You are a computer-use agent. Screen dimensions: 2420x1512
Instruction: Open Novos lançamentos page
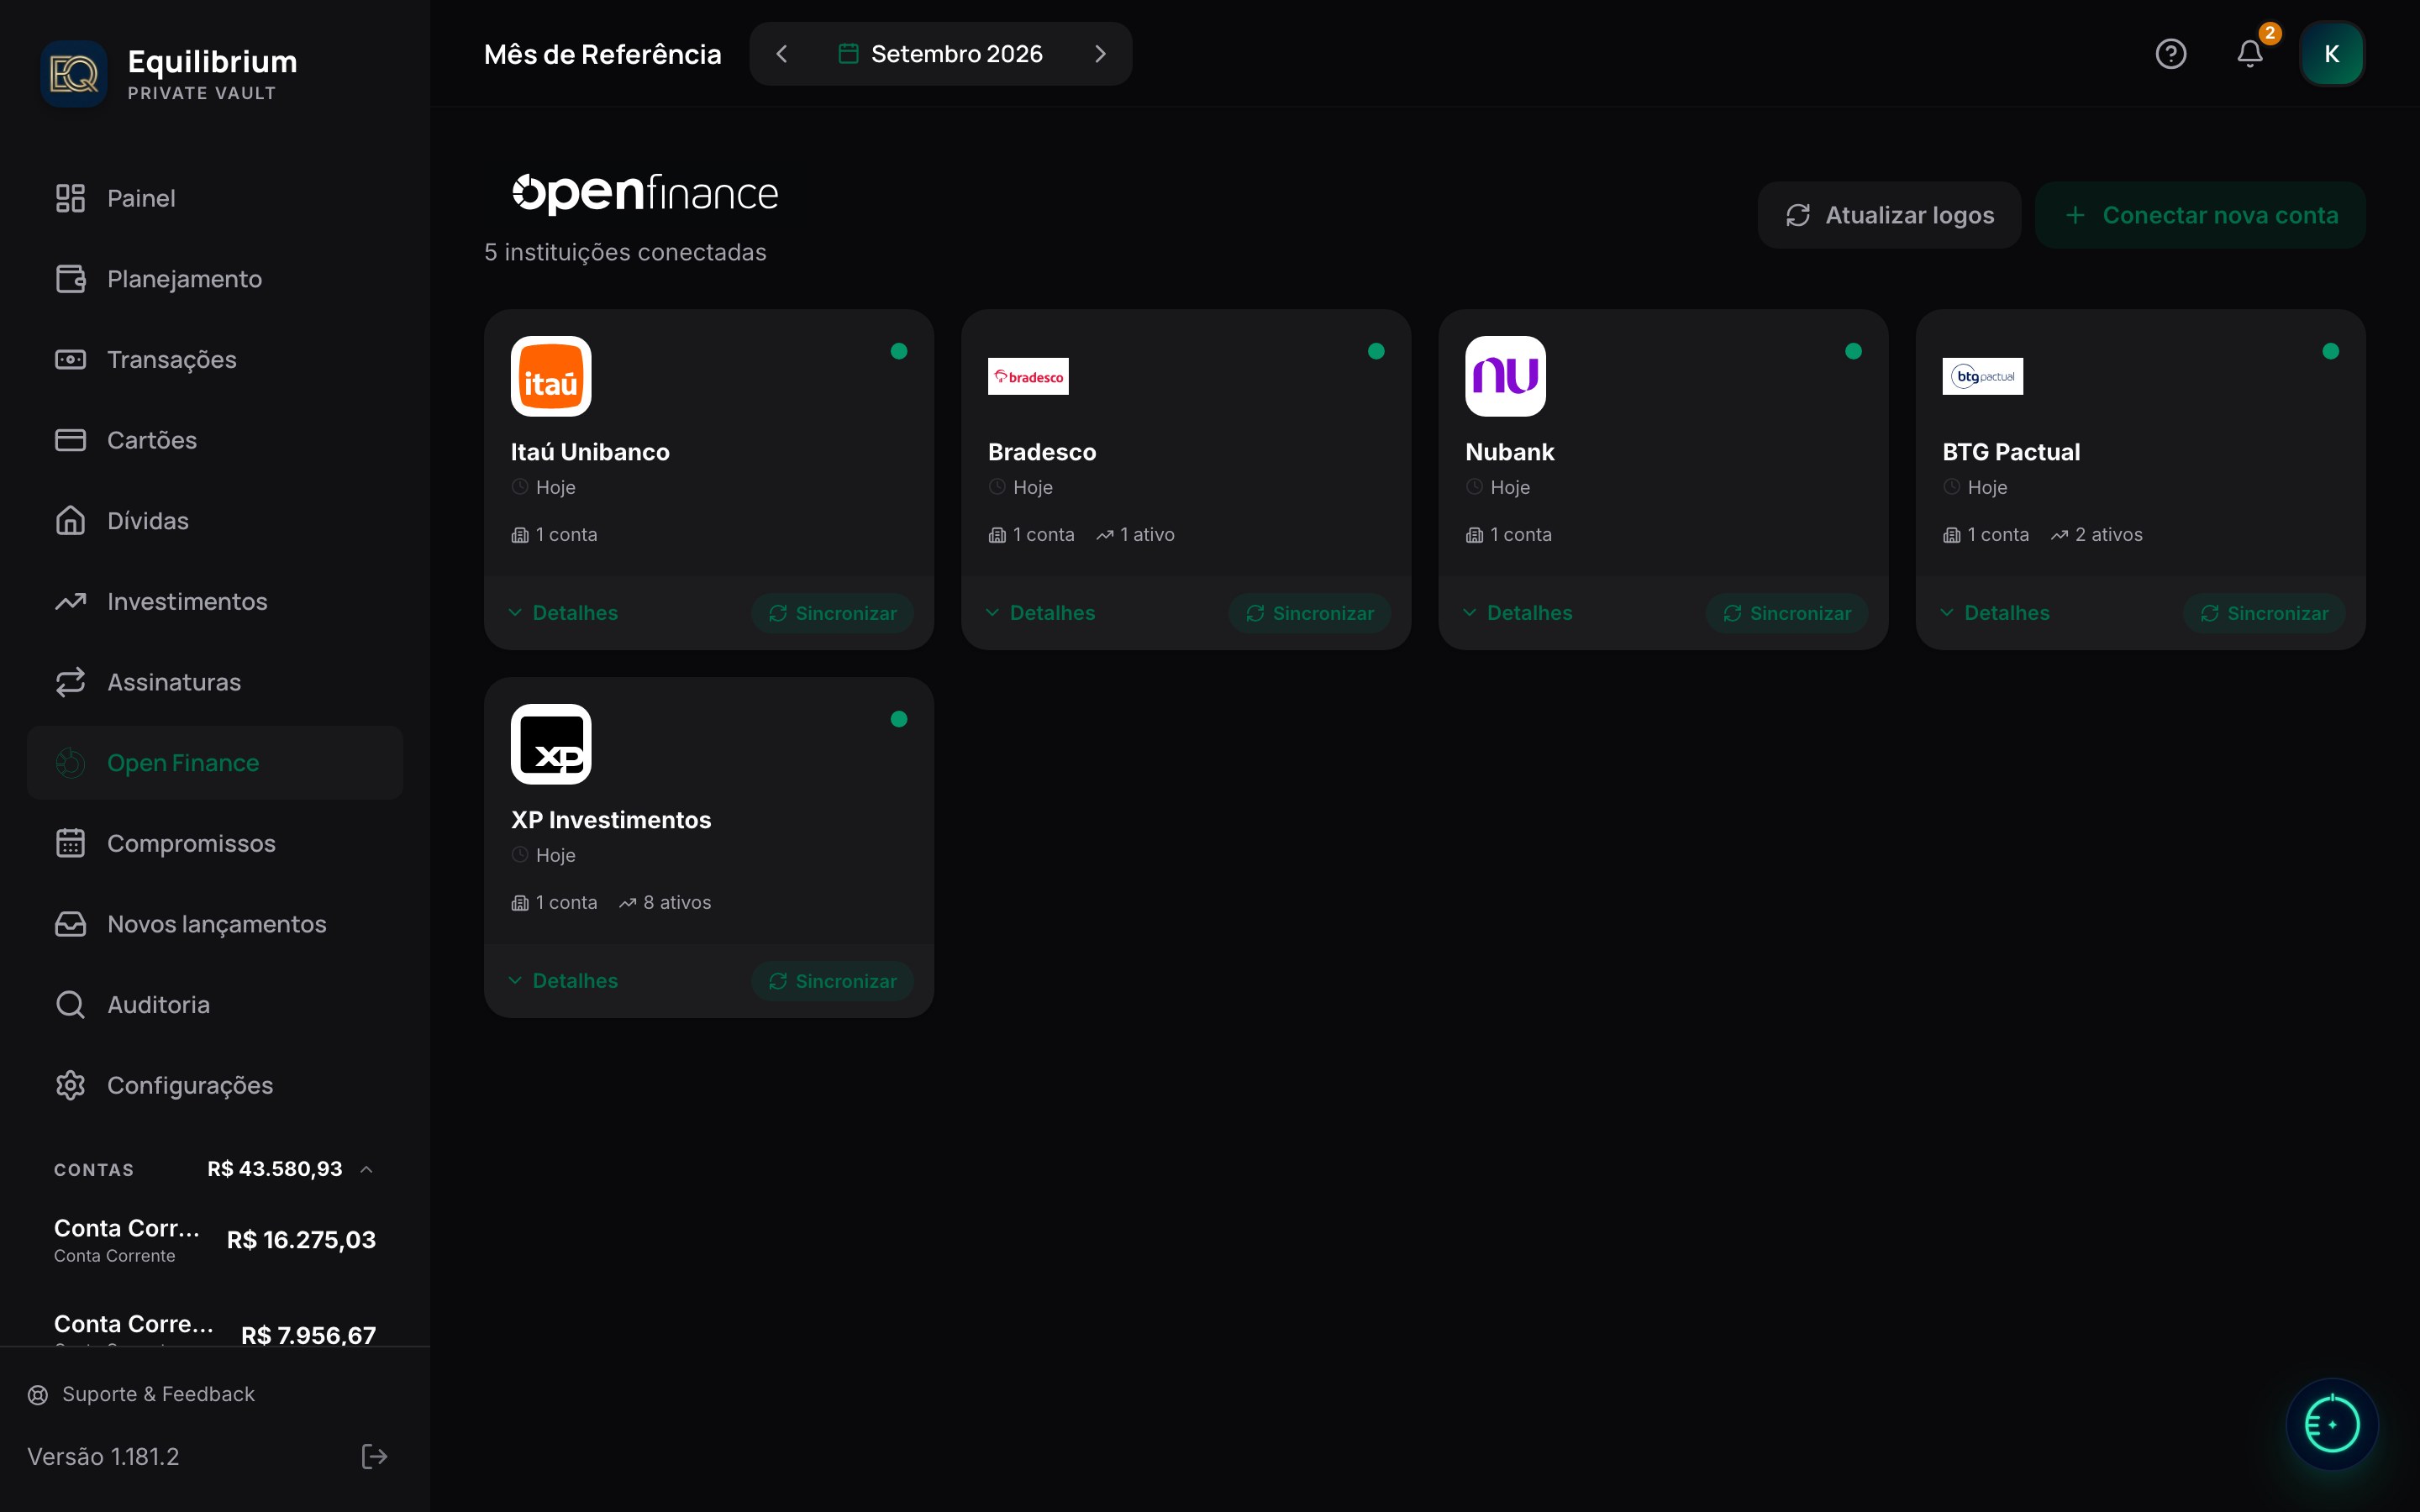click(215, 924)
